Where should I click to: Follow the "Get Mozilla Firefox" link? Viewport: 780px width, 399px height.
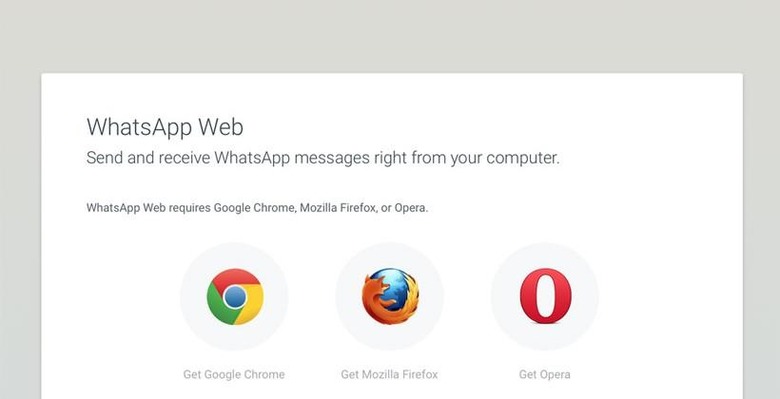coord(390,374)
